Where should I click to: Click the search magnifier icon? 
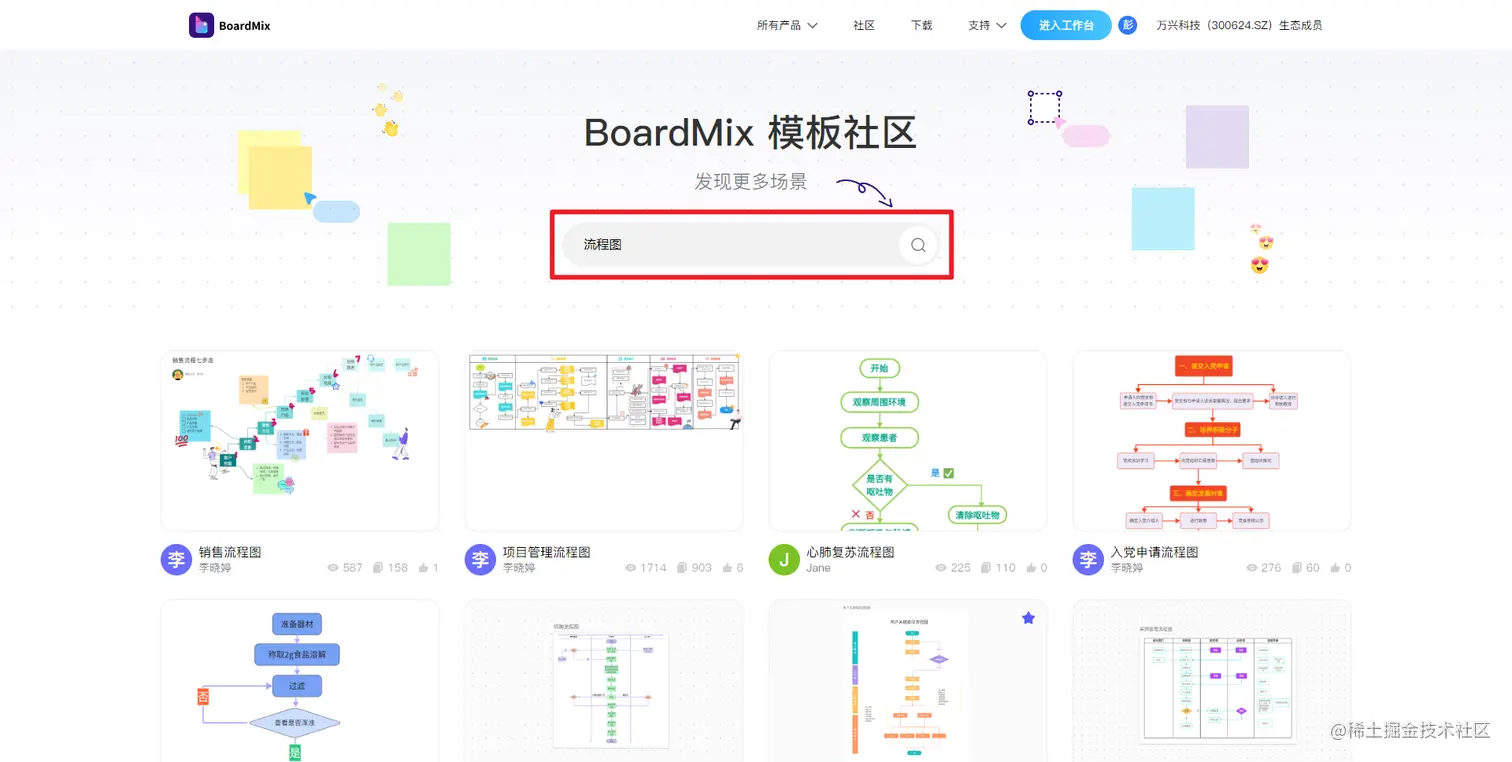tap(918, 244)
